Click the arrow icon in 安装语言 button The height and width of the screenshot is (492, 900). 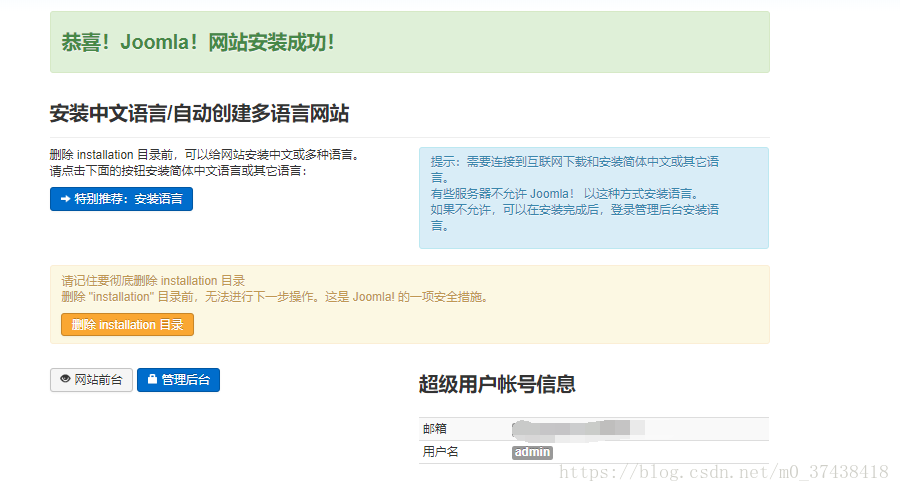point(65,199)
